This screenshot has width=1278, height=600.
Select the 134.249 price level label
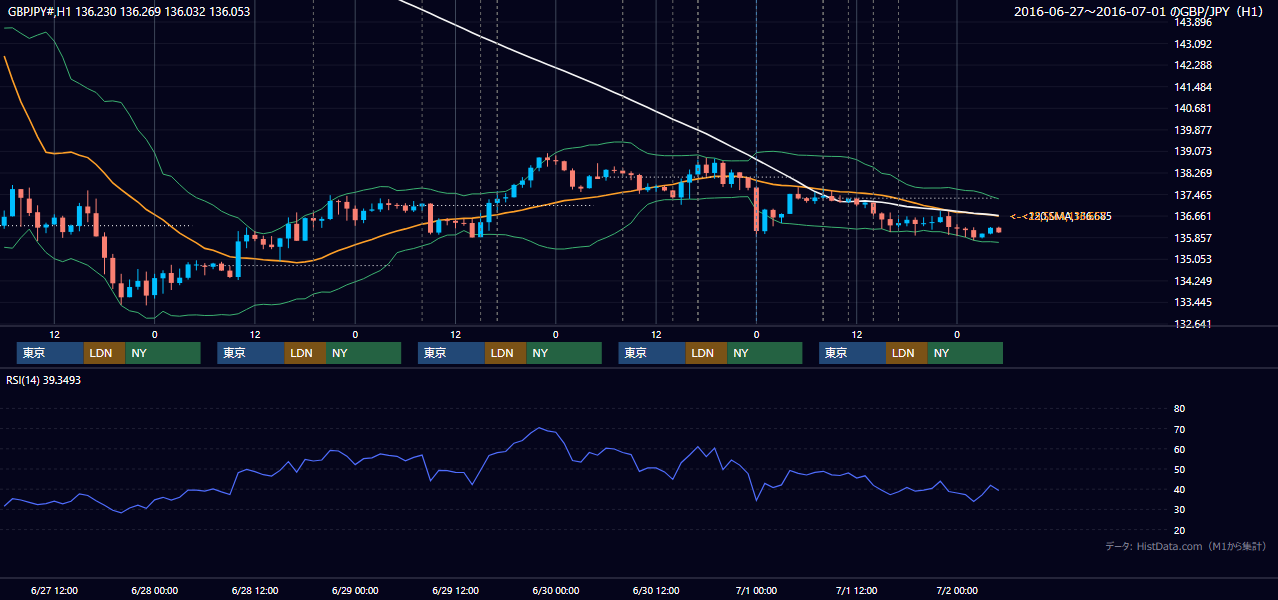(1194, 281)
